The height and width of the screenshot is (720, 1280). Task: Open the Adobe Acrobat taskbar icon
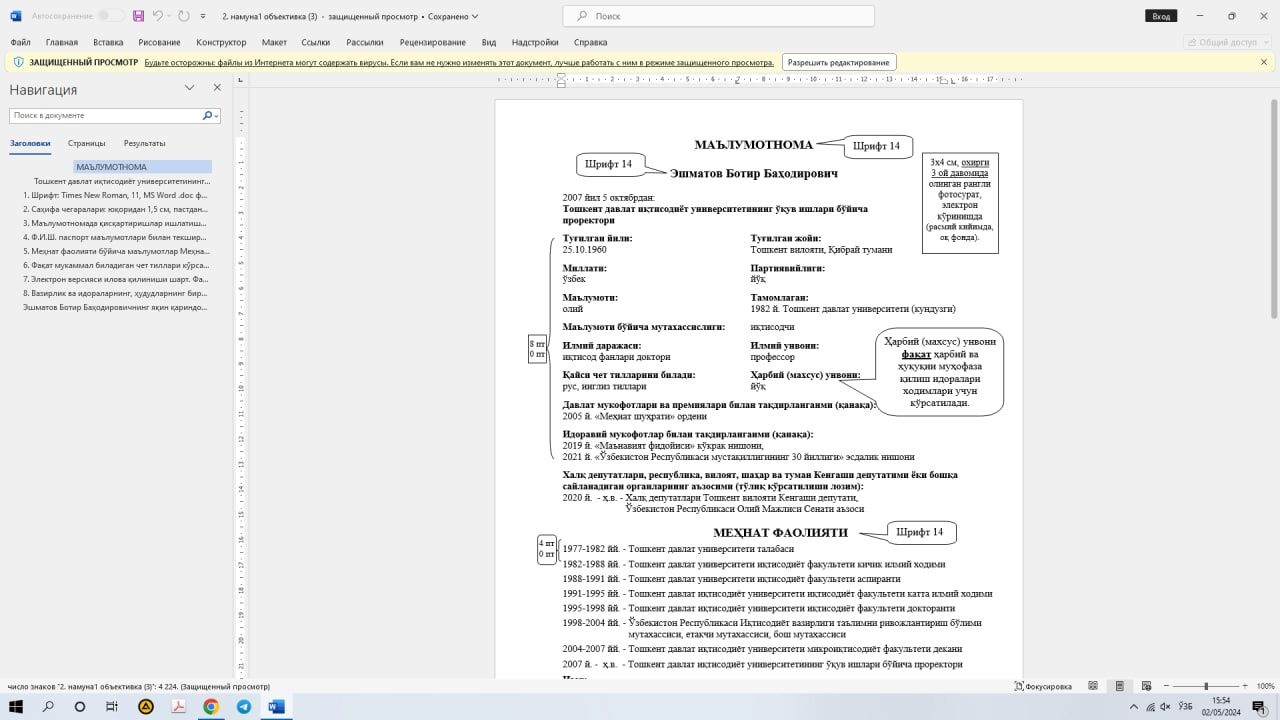[178, 707]
